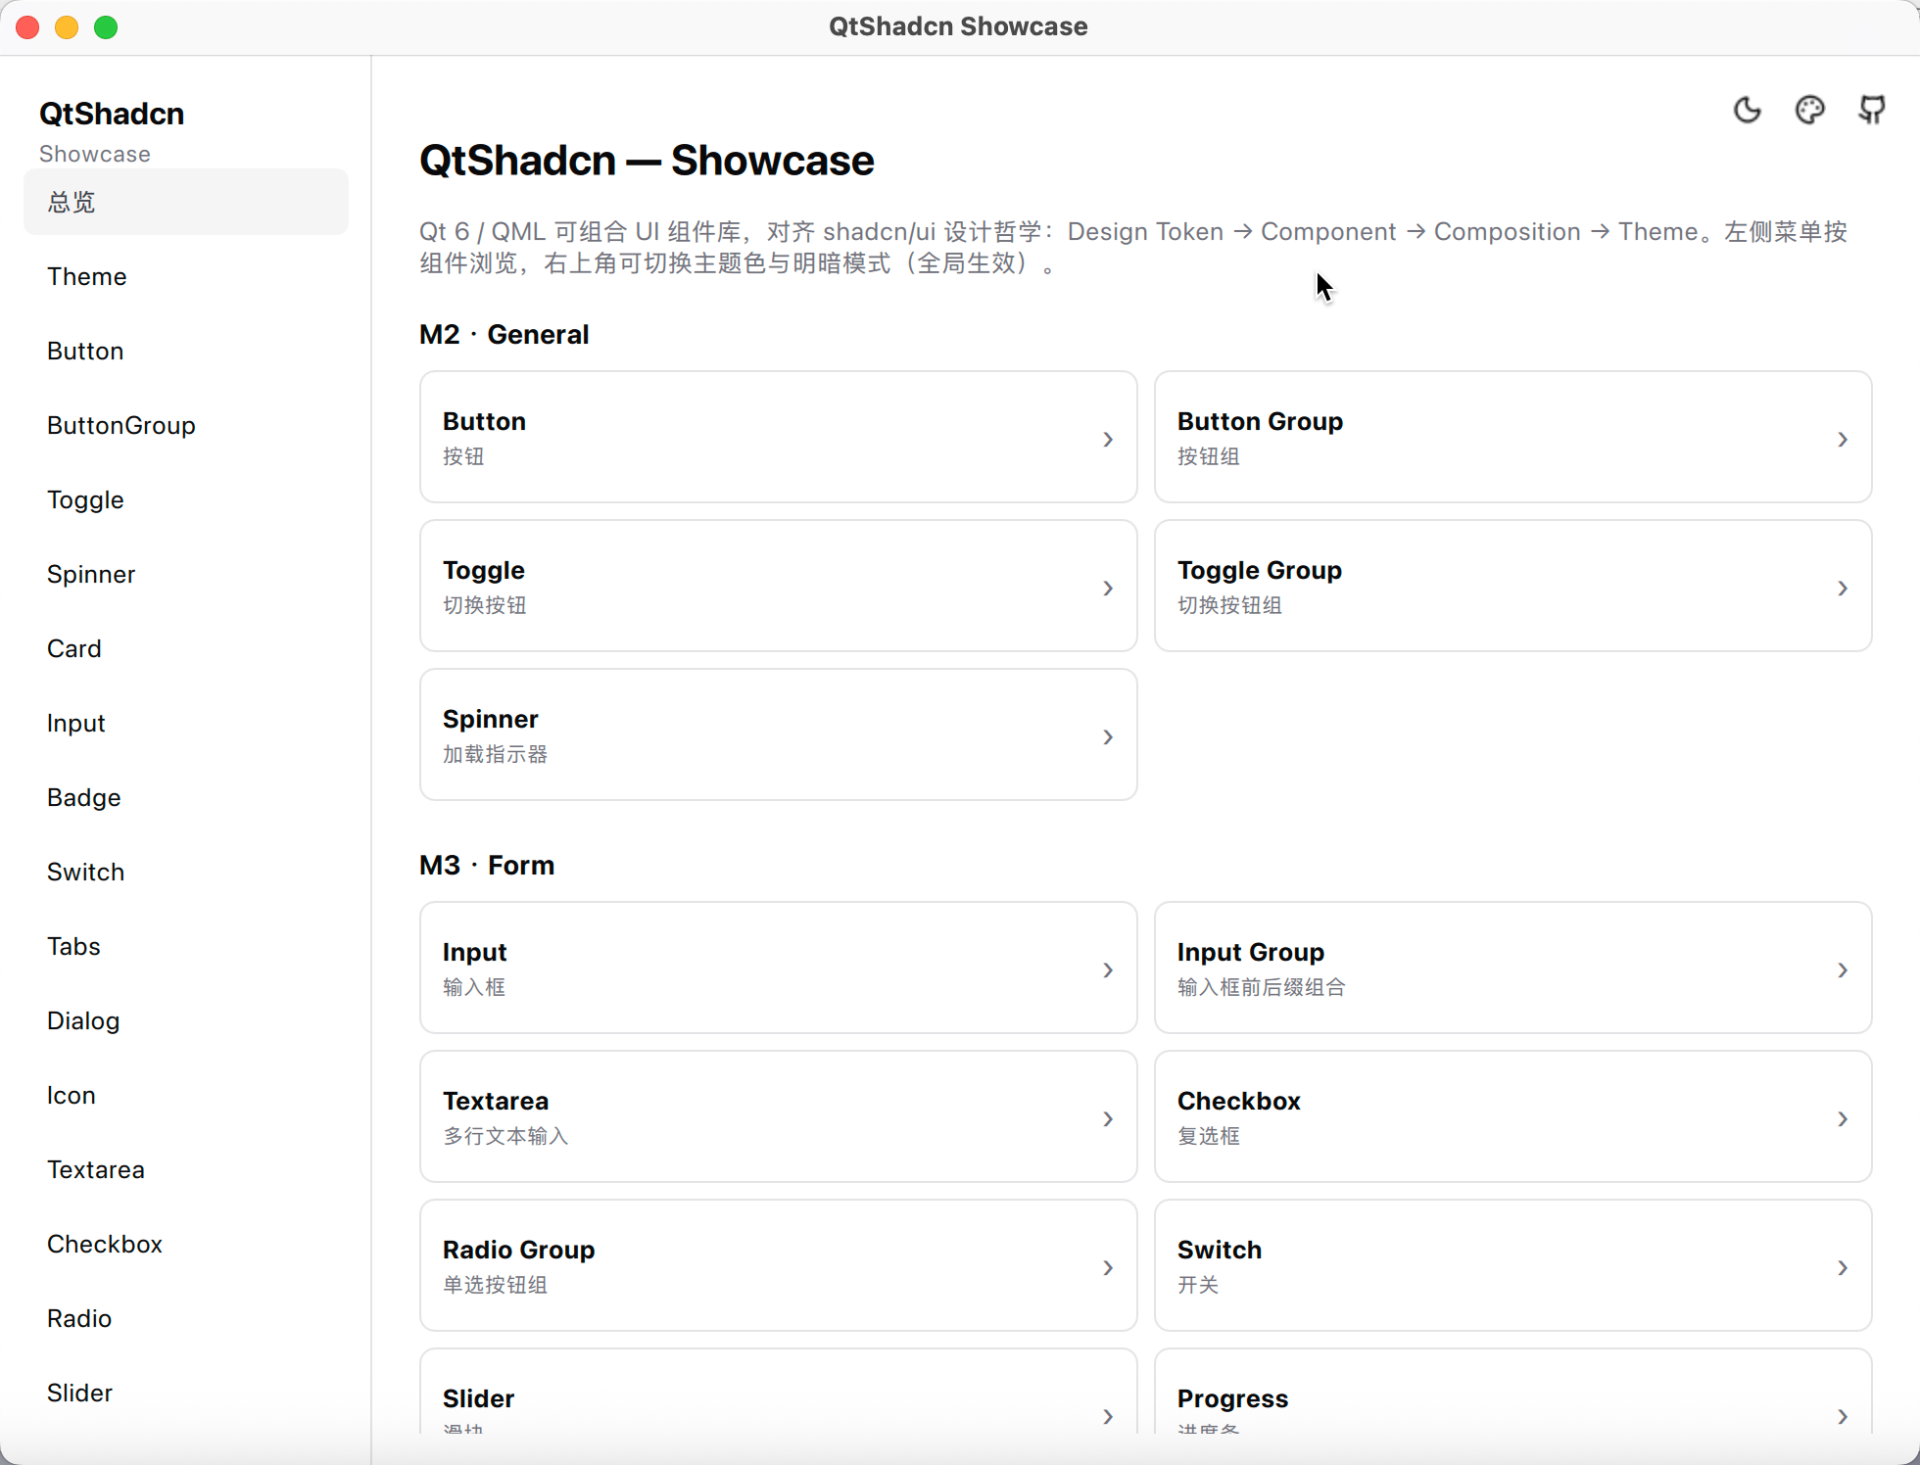1920x1465 pixels.
Task: Open Switch in the sidebar
Action: [186, 872]
